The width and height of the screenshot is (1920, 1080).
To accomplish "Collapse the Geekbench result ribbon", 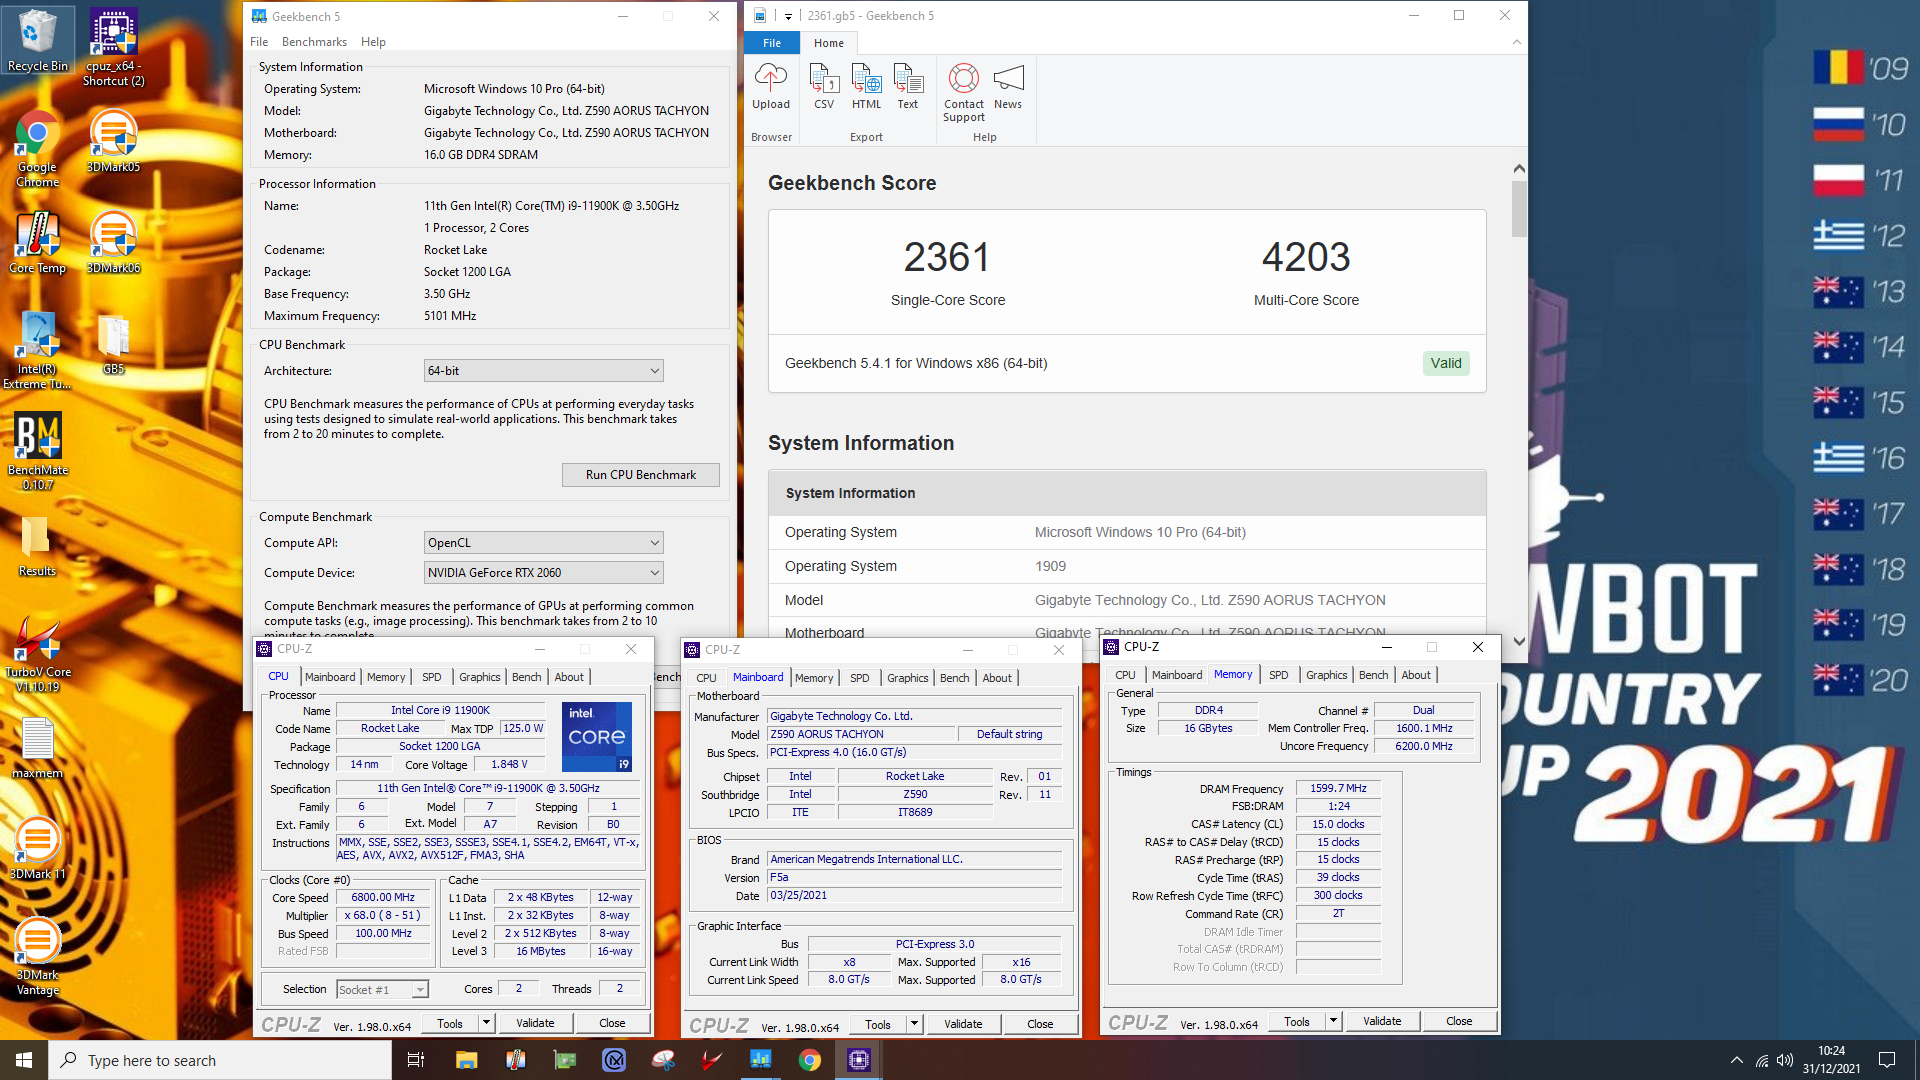I will (1516, 43).
